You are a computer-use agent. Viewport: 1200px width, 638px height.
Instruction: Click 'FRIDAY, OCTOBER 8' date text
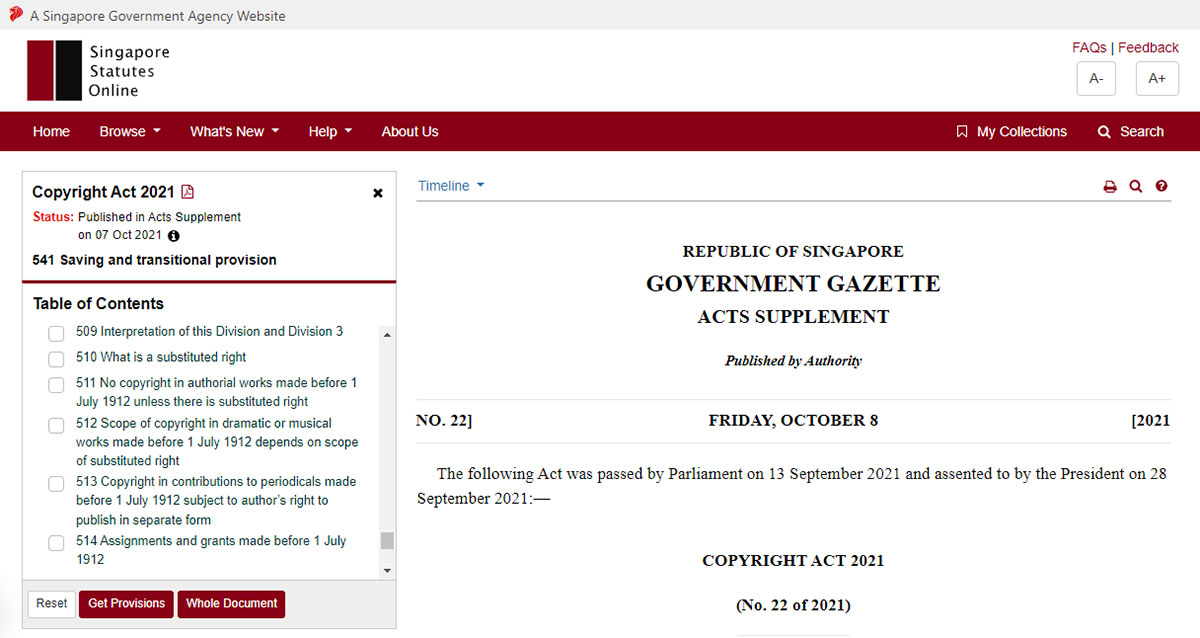793,421
